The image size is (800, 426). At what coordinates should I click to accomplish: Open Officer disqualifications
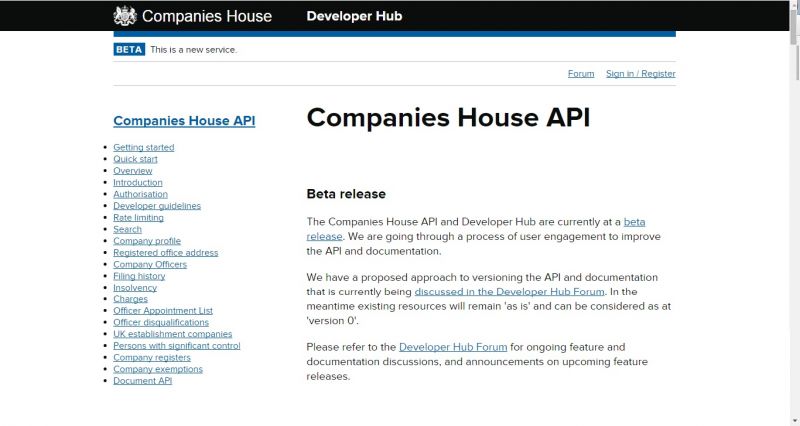(161, 322)
